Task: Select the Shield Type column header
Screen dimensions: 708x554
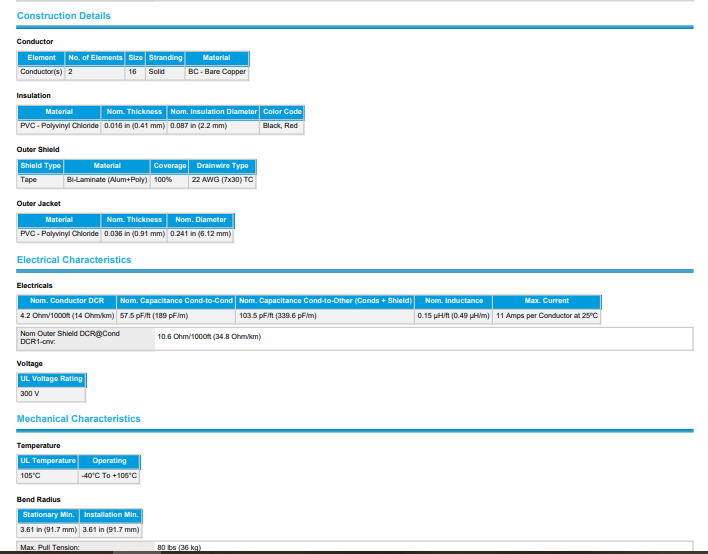Action: [40, 166]
